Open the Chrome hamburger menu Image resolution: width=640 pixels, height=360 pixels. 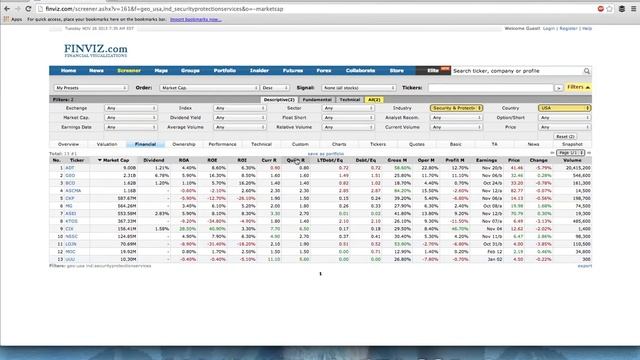pos(634,9)
